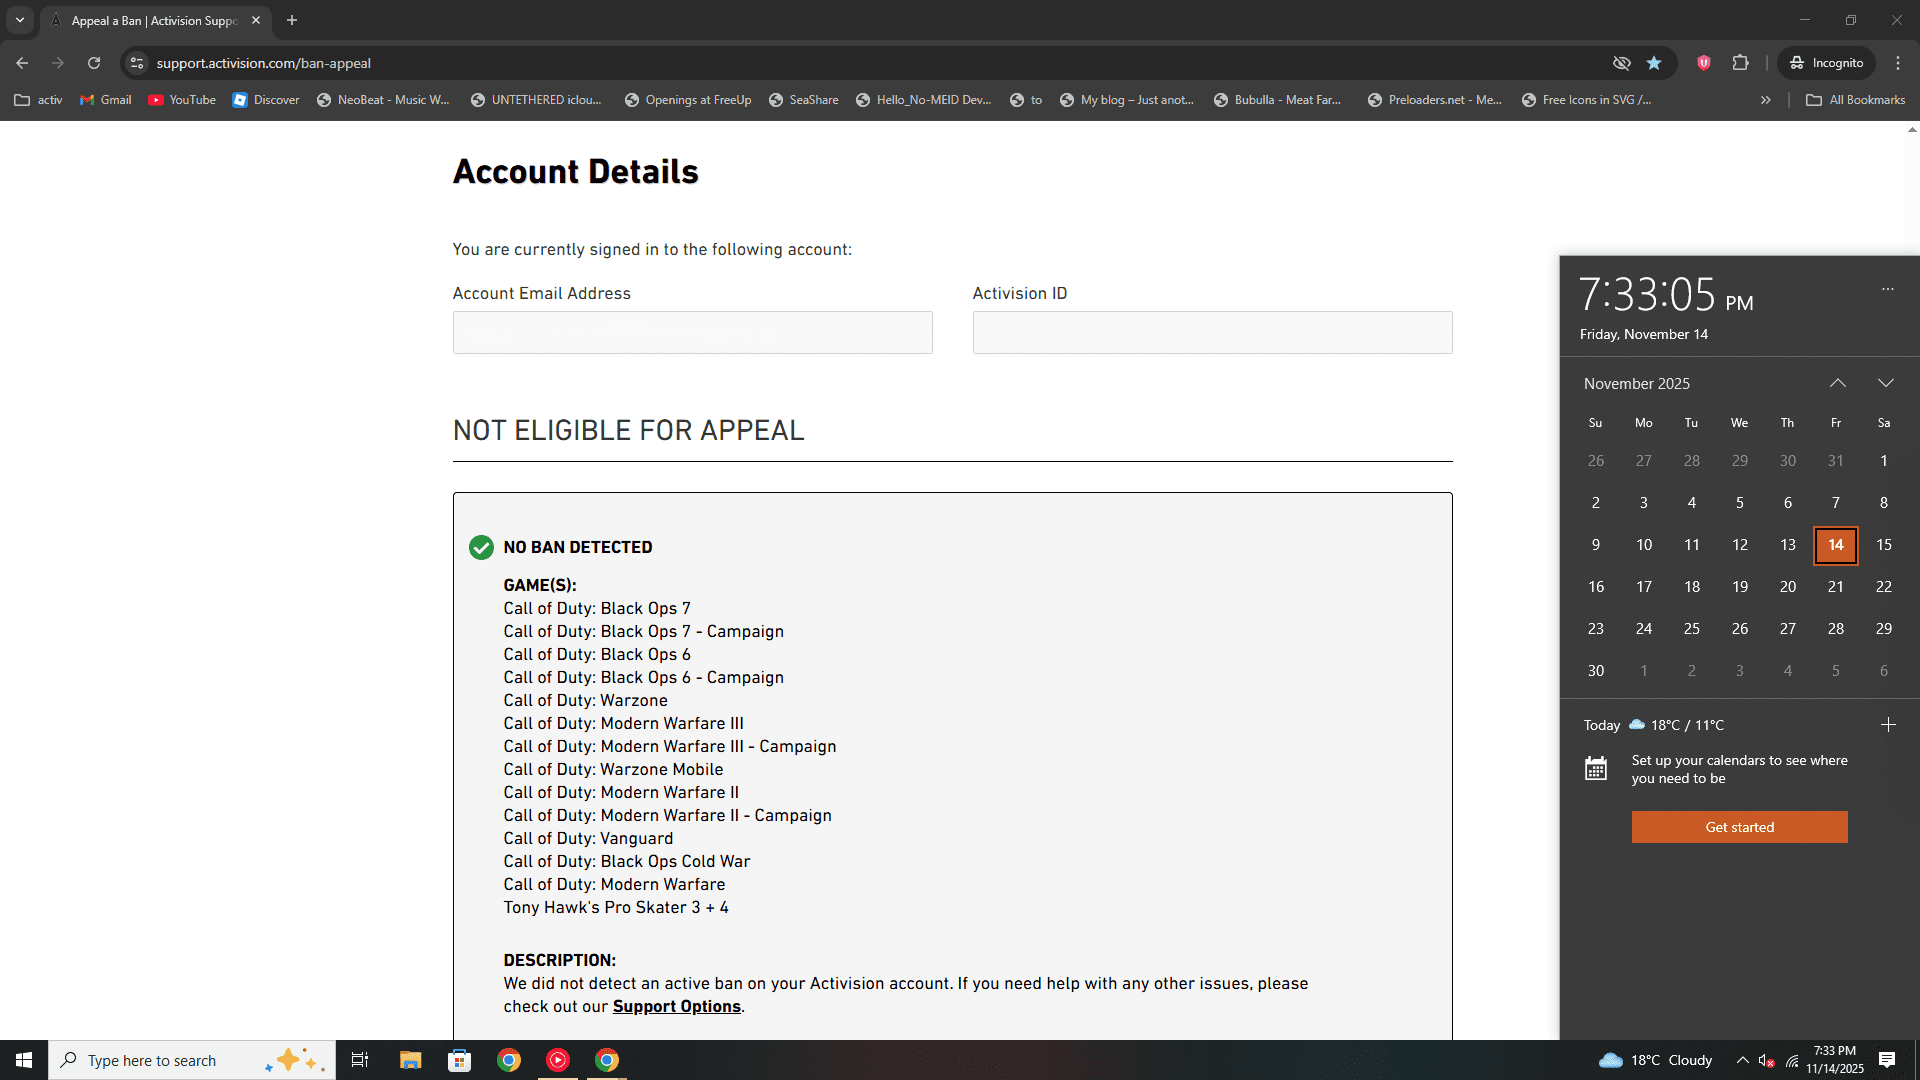The height and width of the screenshot is (1080, 1920).
Task: Open Chrome's three-dot menu
Action: 1898,63
